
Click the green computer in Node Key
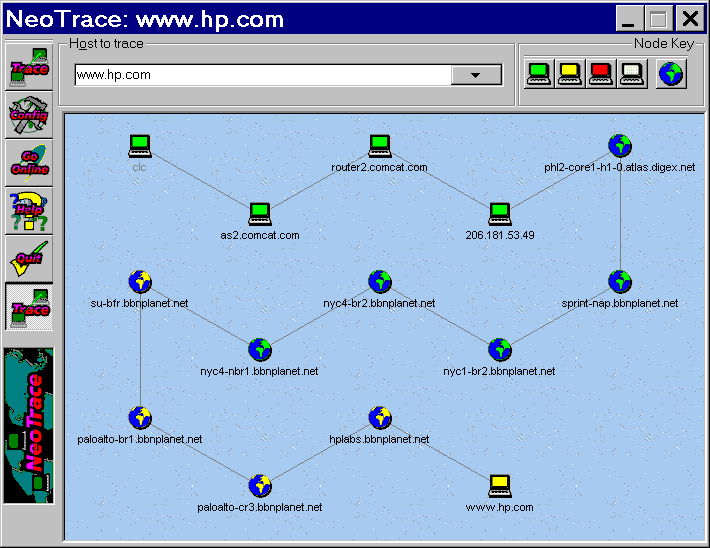[538, 74]
